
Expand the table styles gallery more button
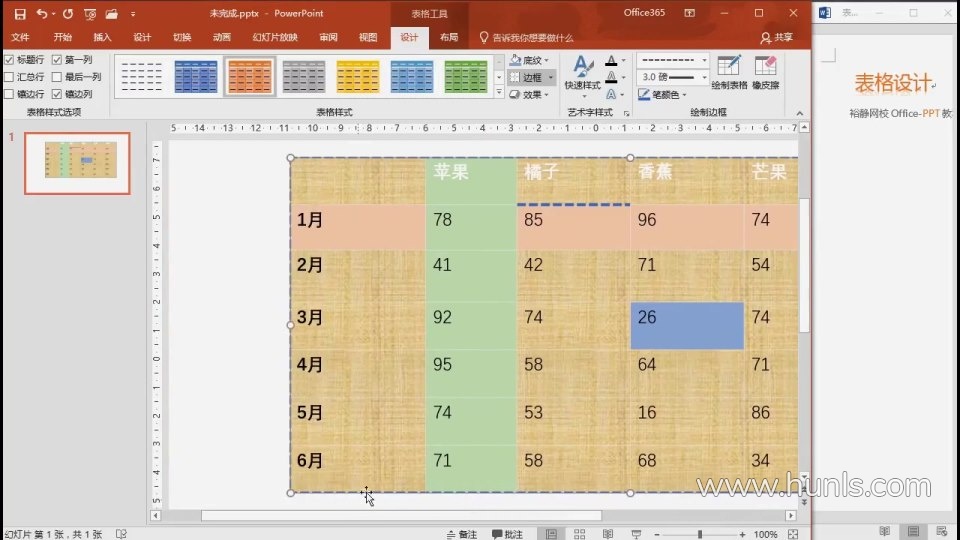[499, 92]
